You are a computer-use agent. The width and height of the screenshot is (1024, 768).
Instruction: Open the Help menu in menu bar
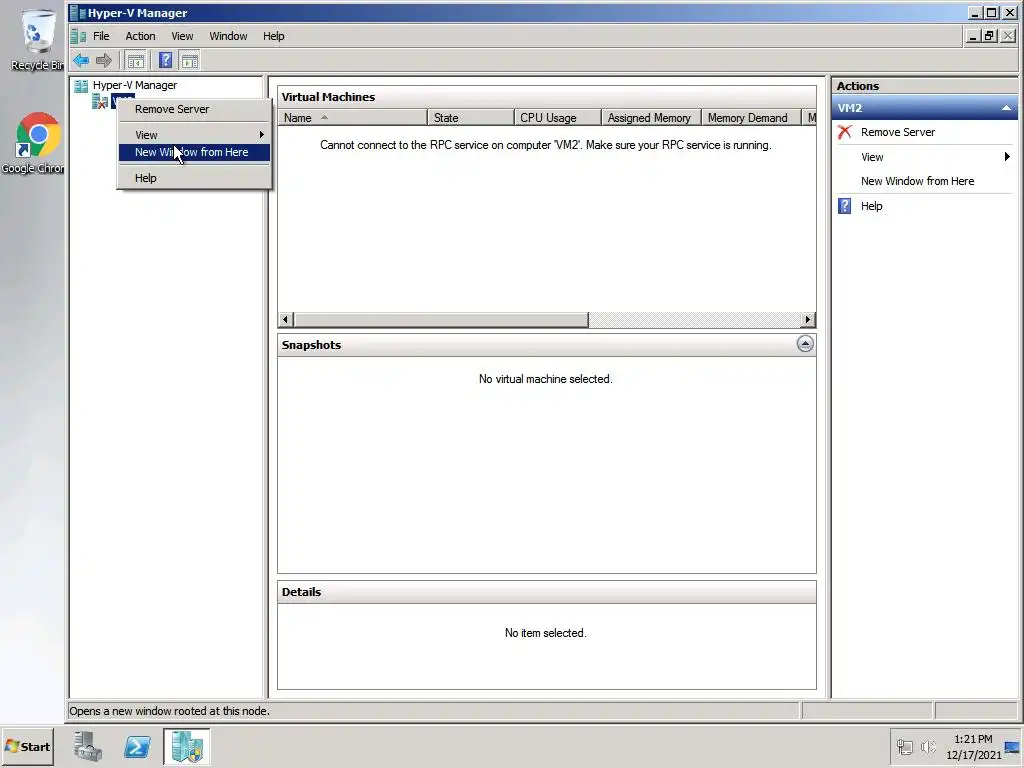(x=274, y=36)
